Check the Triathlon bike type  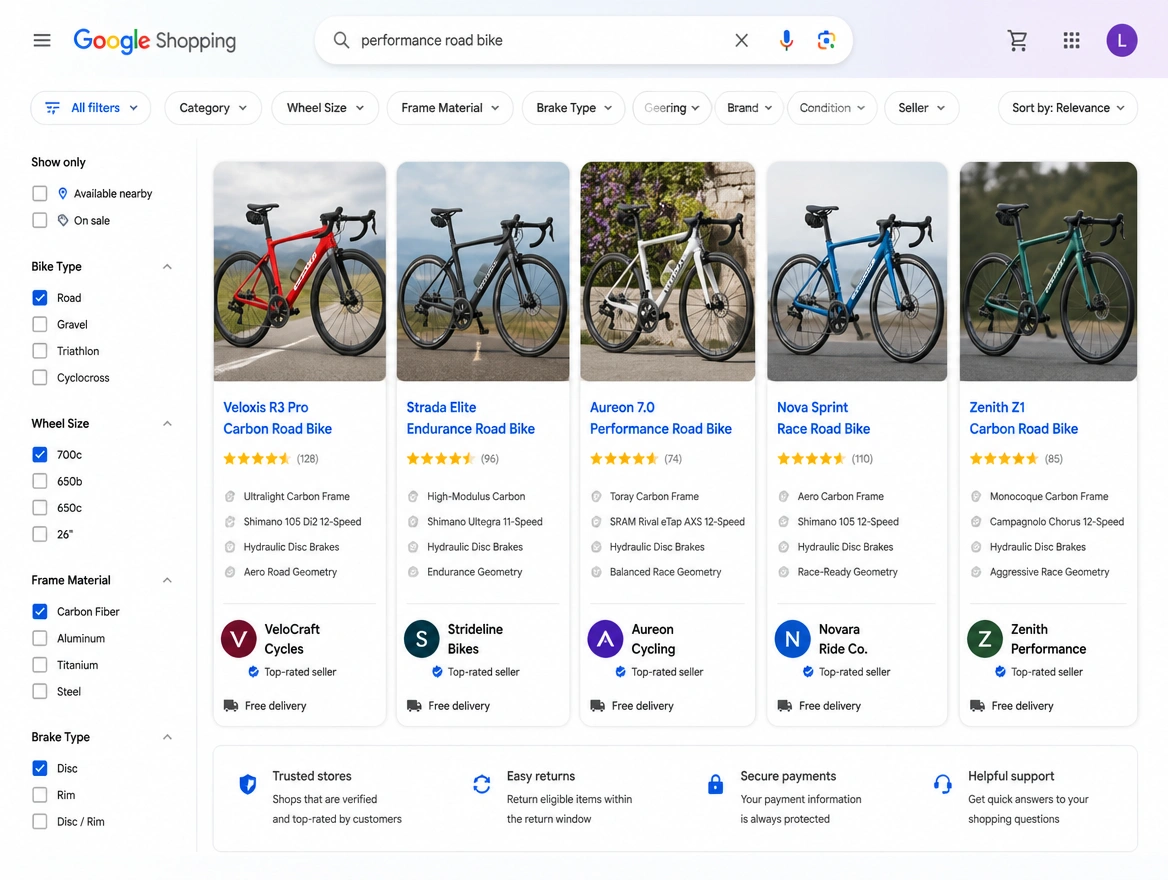[x=39, y=351]
